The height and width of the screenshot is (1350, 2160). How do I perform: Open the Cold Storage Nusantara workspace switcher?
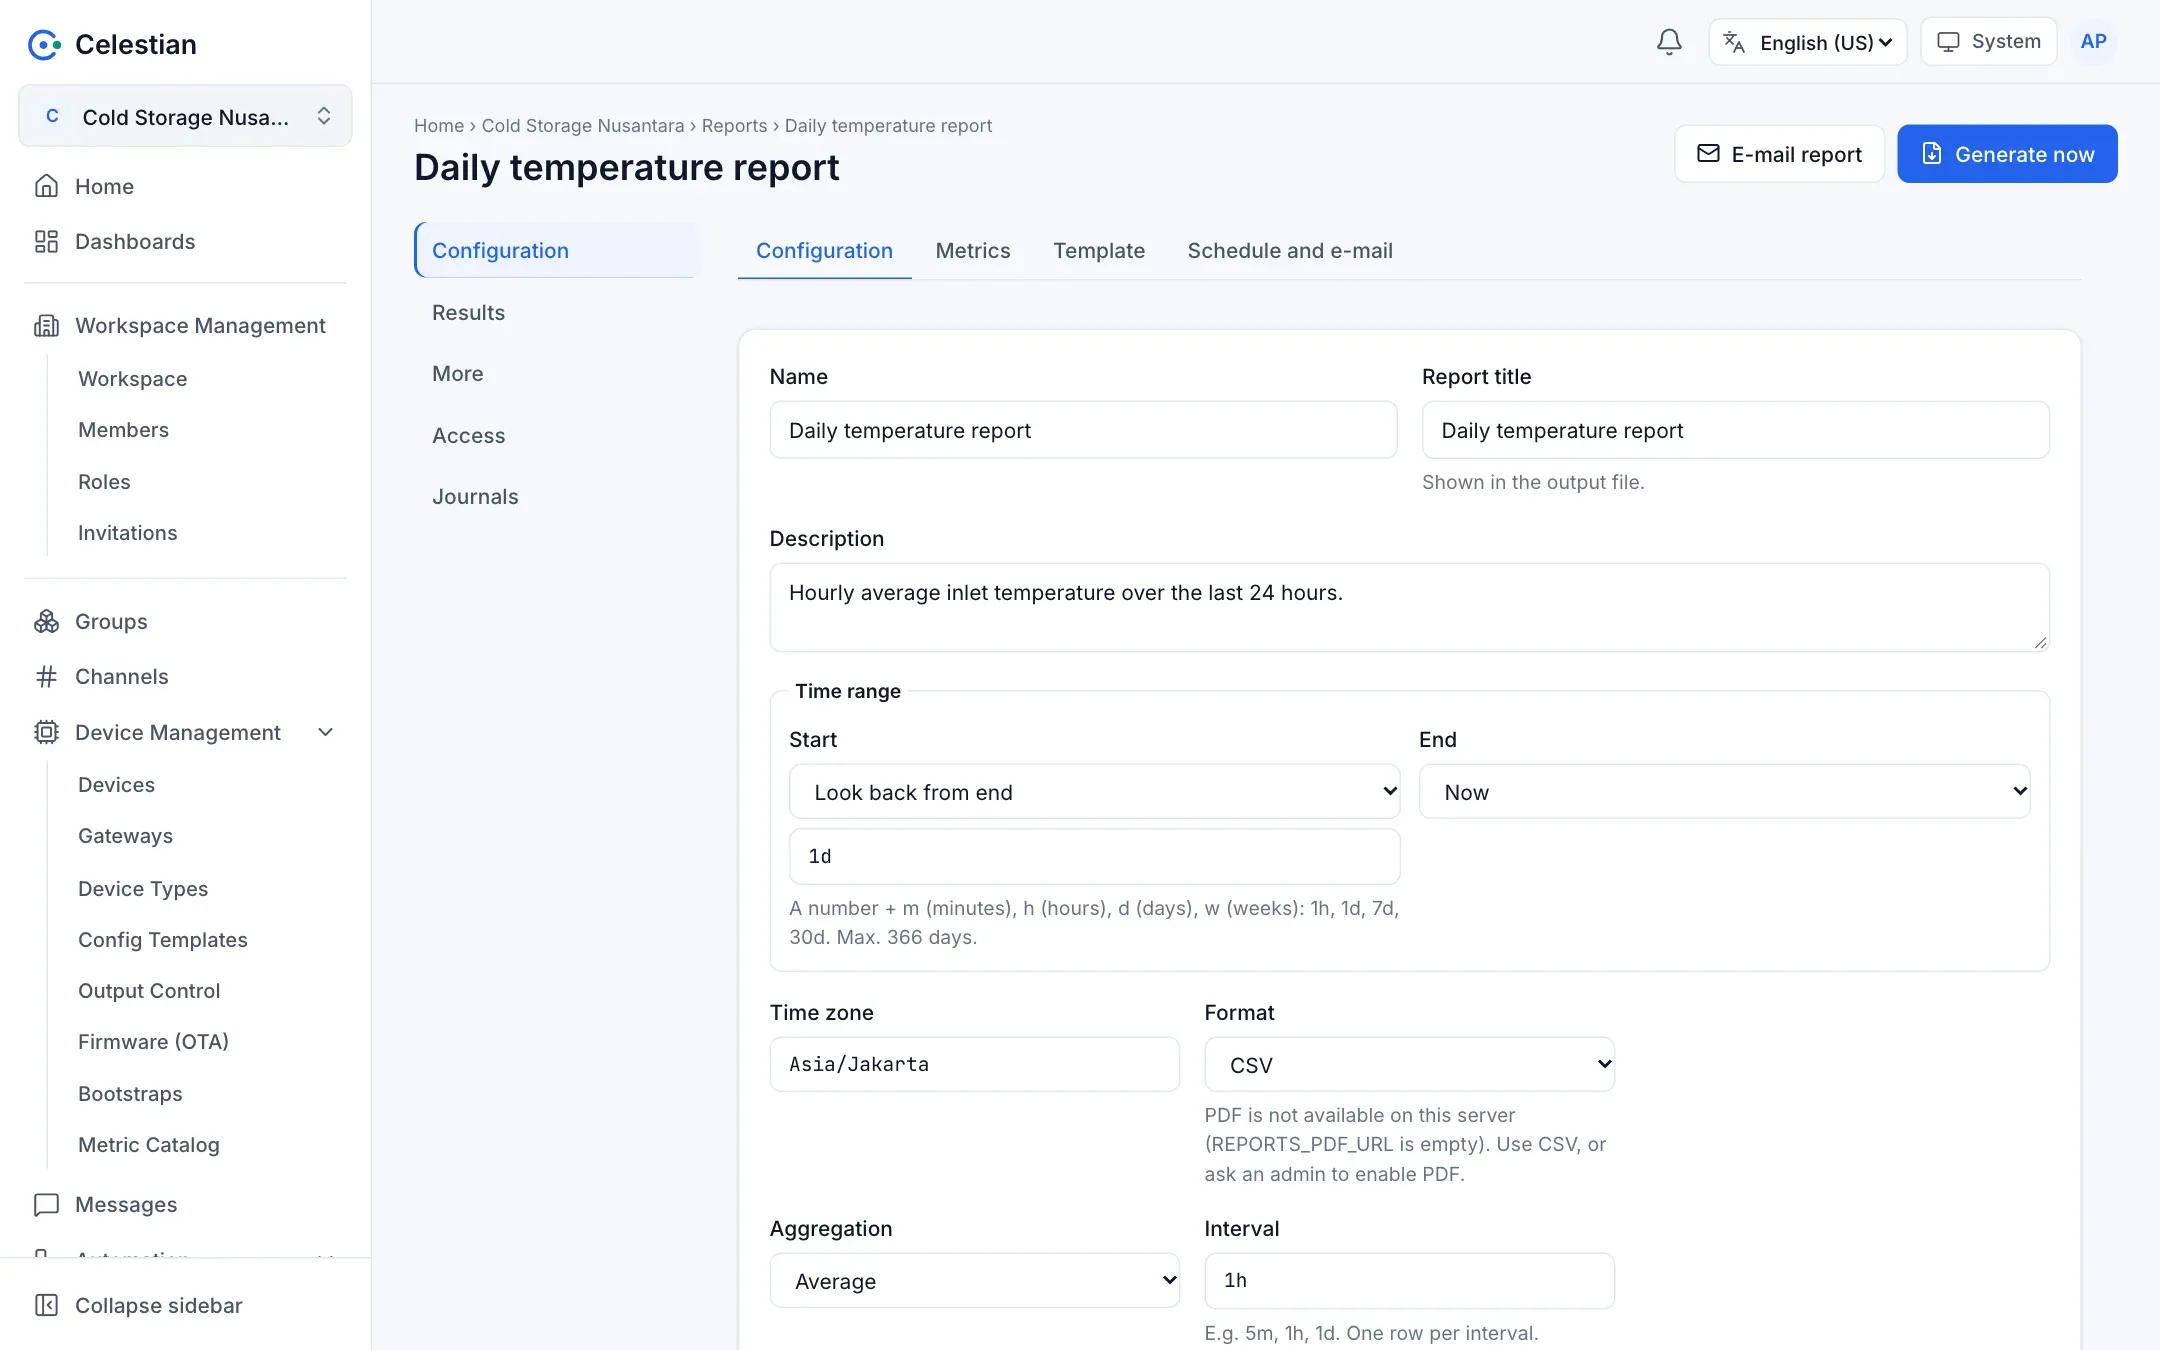click(185, 116)
